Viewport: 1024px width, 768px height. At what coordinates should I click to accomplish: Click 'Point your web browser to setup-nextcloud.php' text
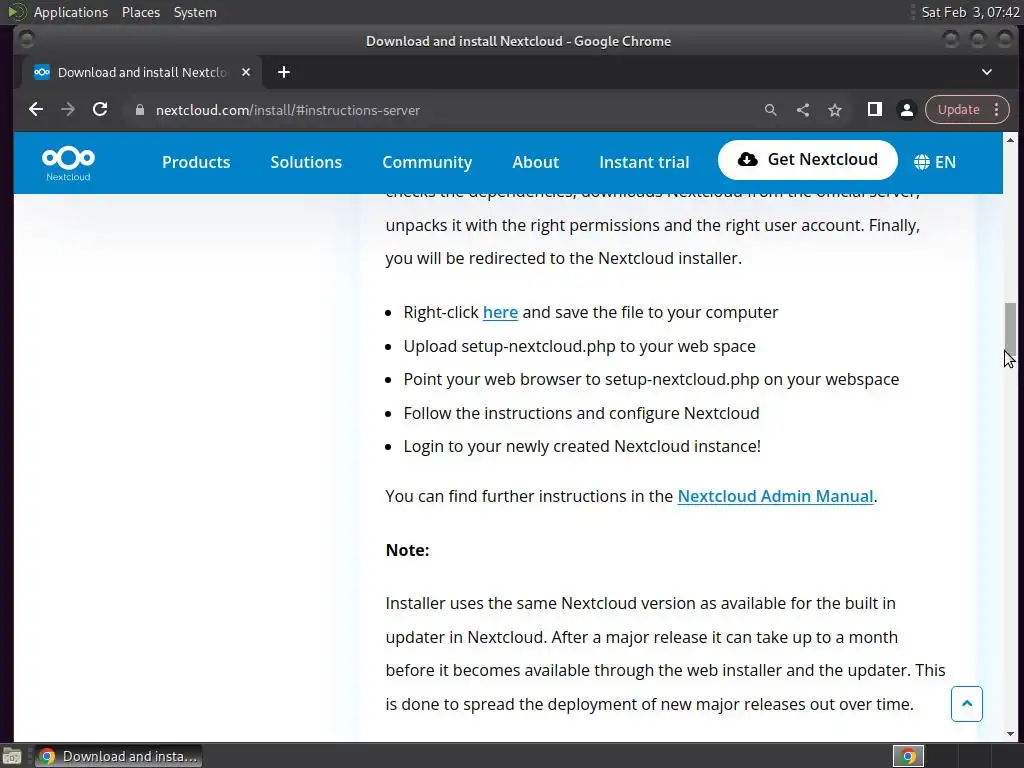pyautogui.click(x=581, y=379)
